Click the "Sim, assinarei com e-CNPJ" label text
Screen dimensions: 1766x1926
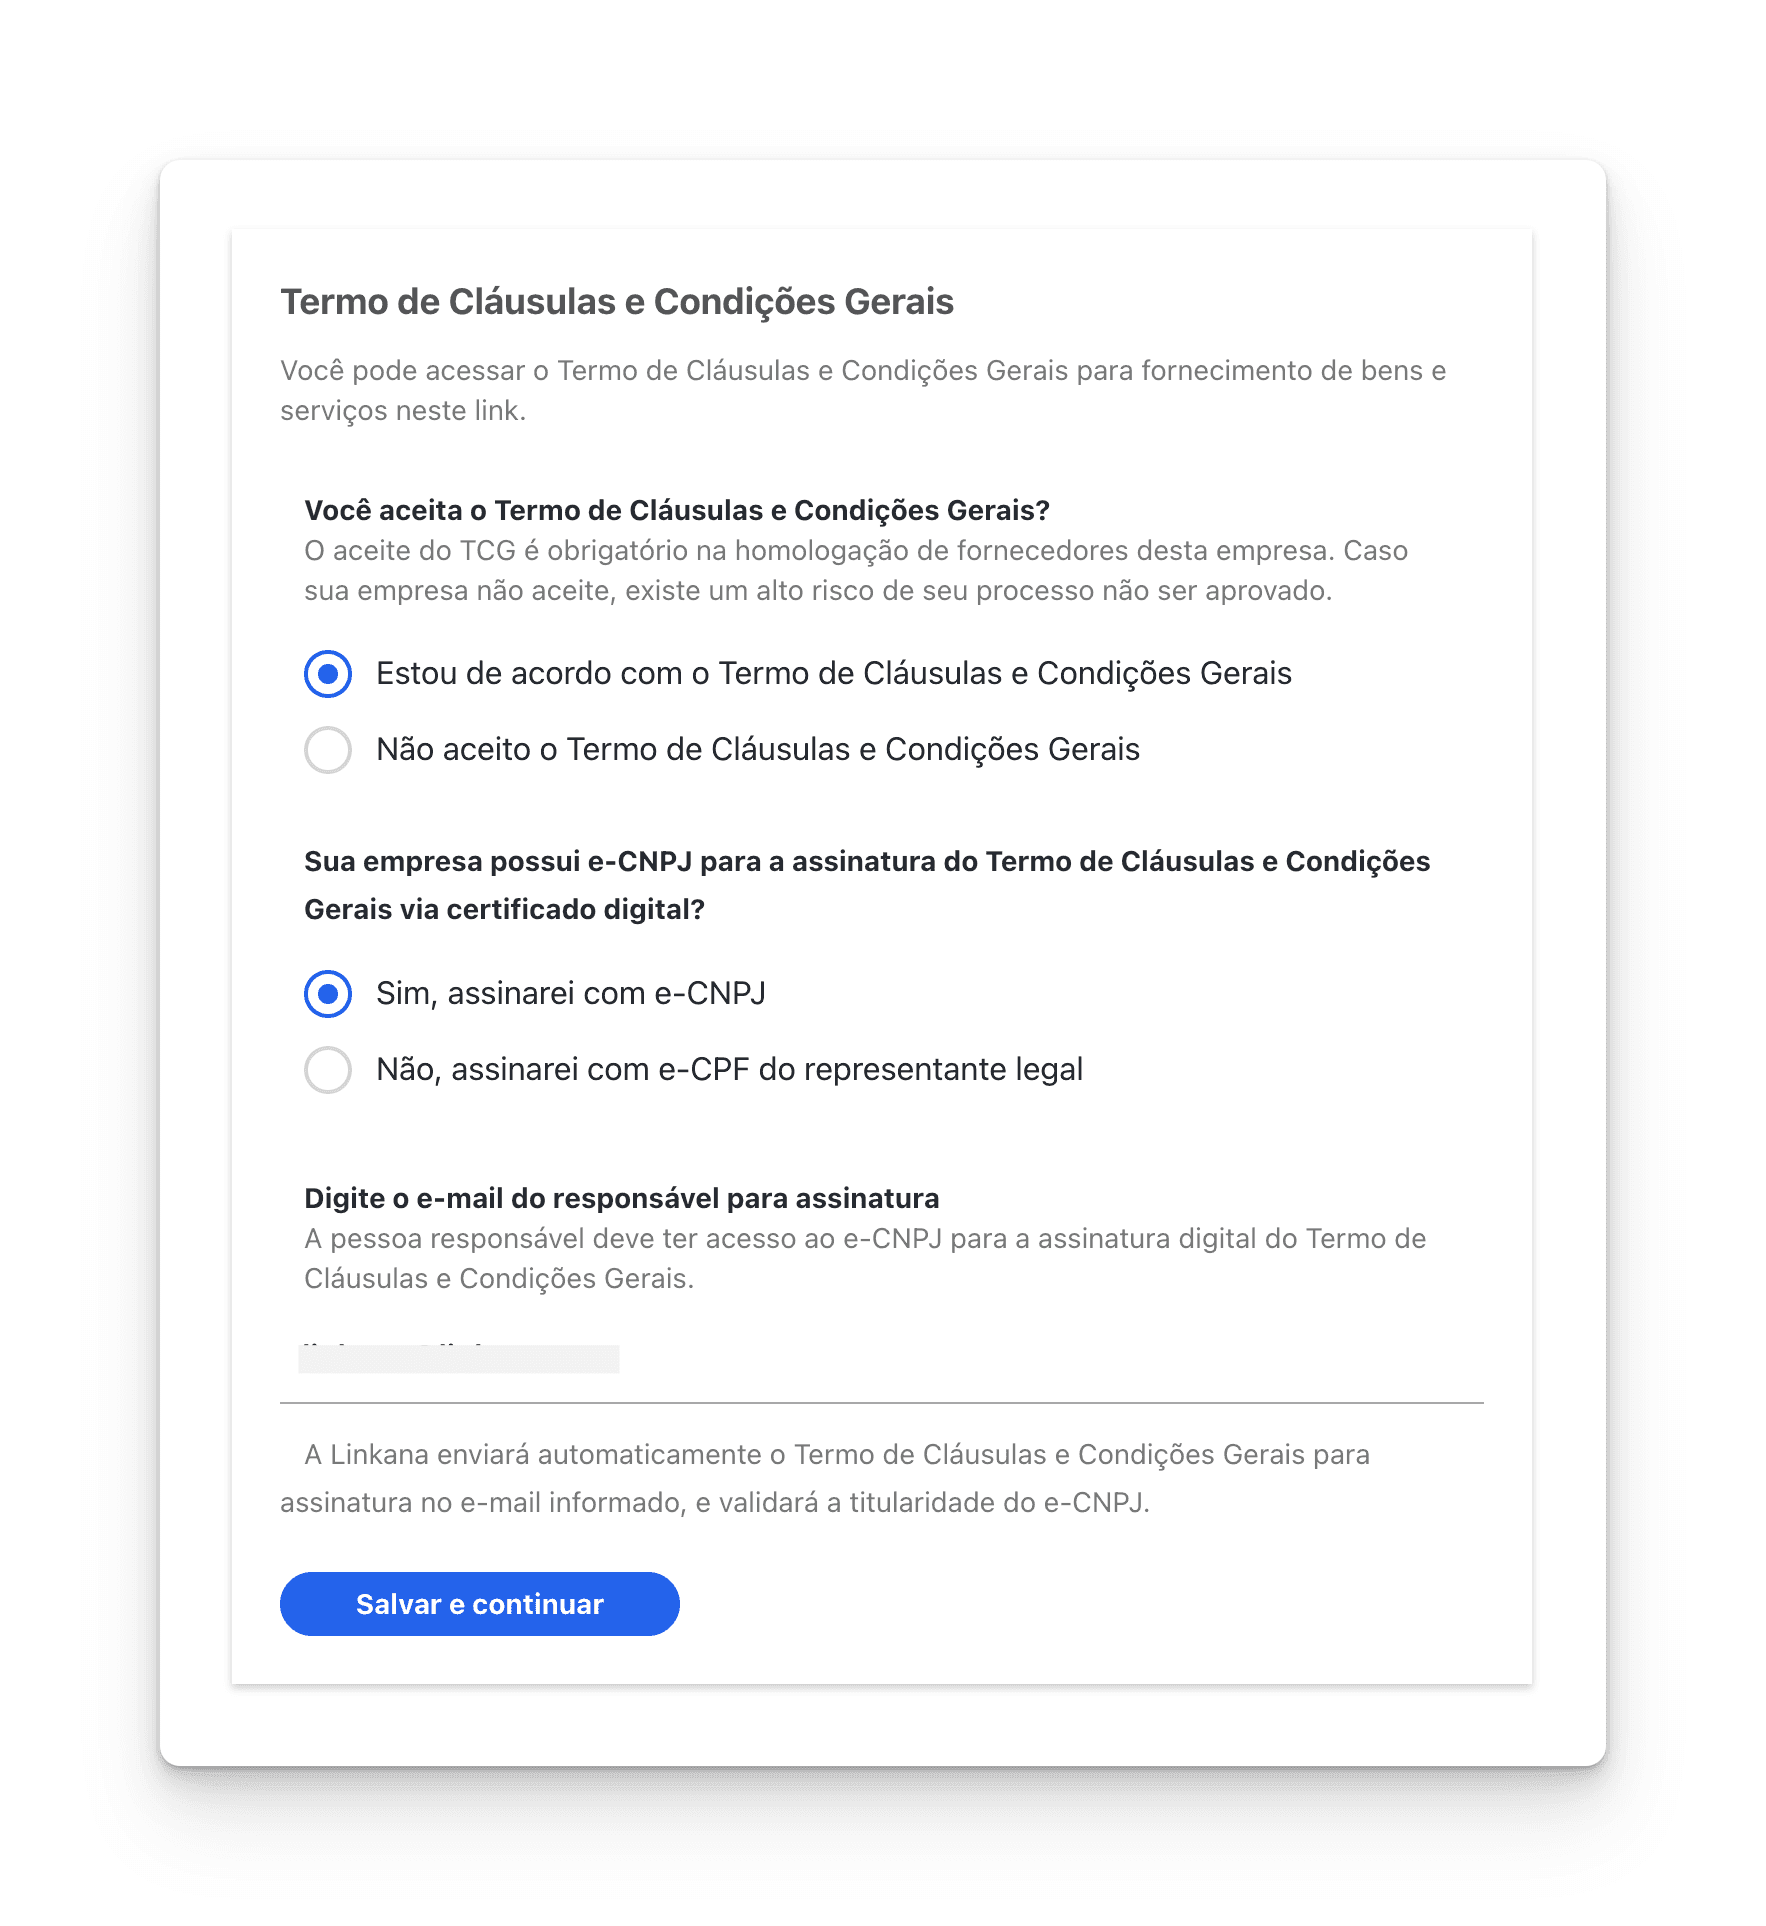click(571, 993)
